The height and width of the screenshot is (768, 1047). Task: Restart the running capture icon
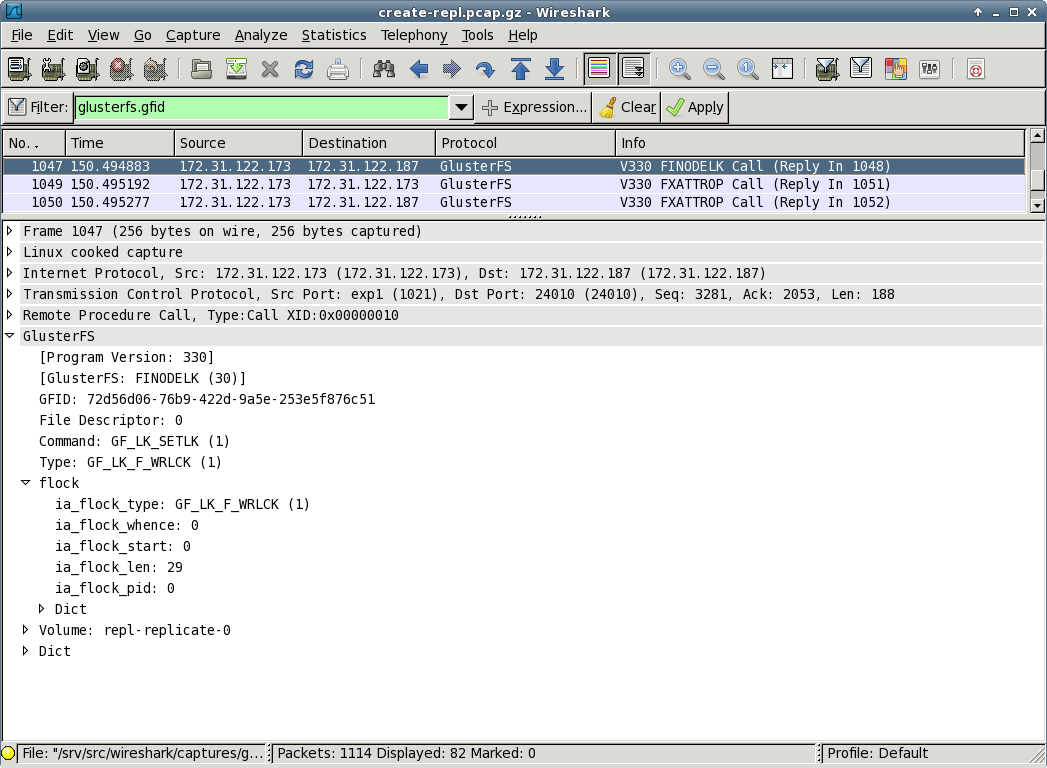pos(156,69)
